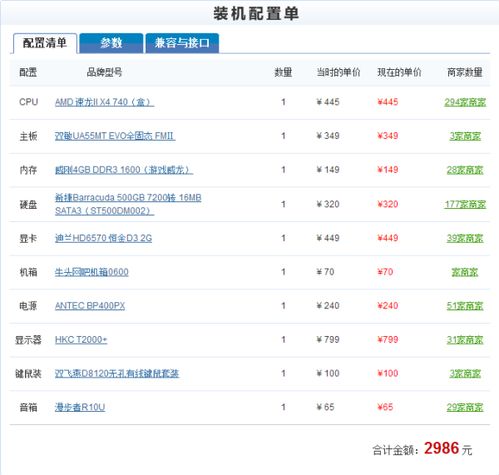Select the red ¥149 current price
The width and height of the screenshot is (499, 475).
388,170
